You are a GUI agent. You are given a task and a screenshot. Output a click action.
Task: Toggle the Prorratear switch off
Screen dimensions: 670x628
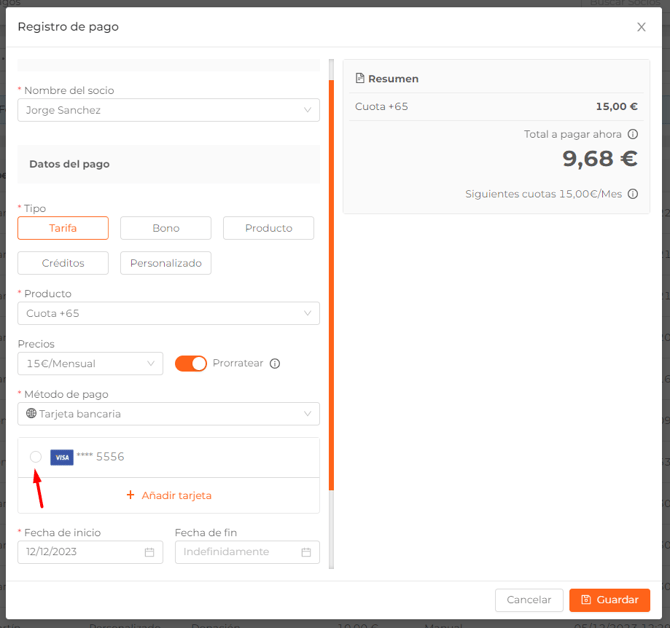coord(191,364)
